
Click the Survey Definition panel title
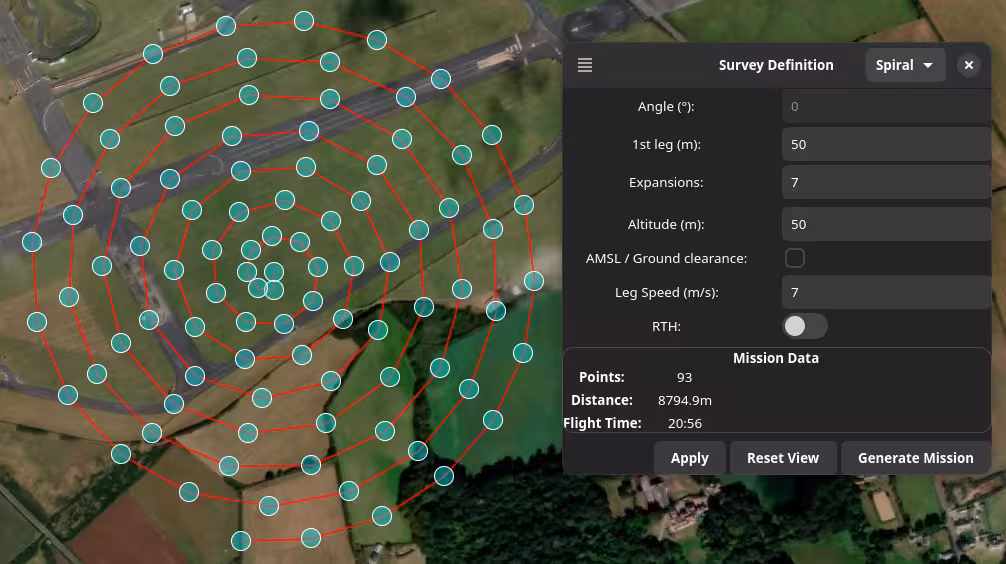click(775, 65)
